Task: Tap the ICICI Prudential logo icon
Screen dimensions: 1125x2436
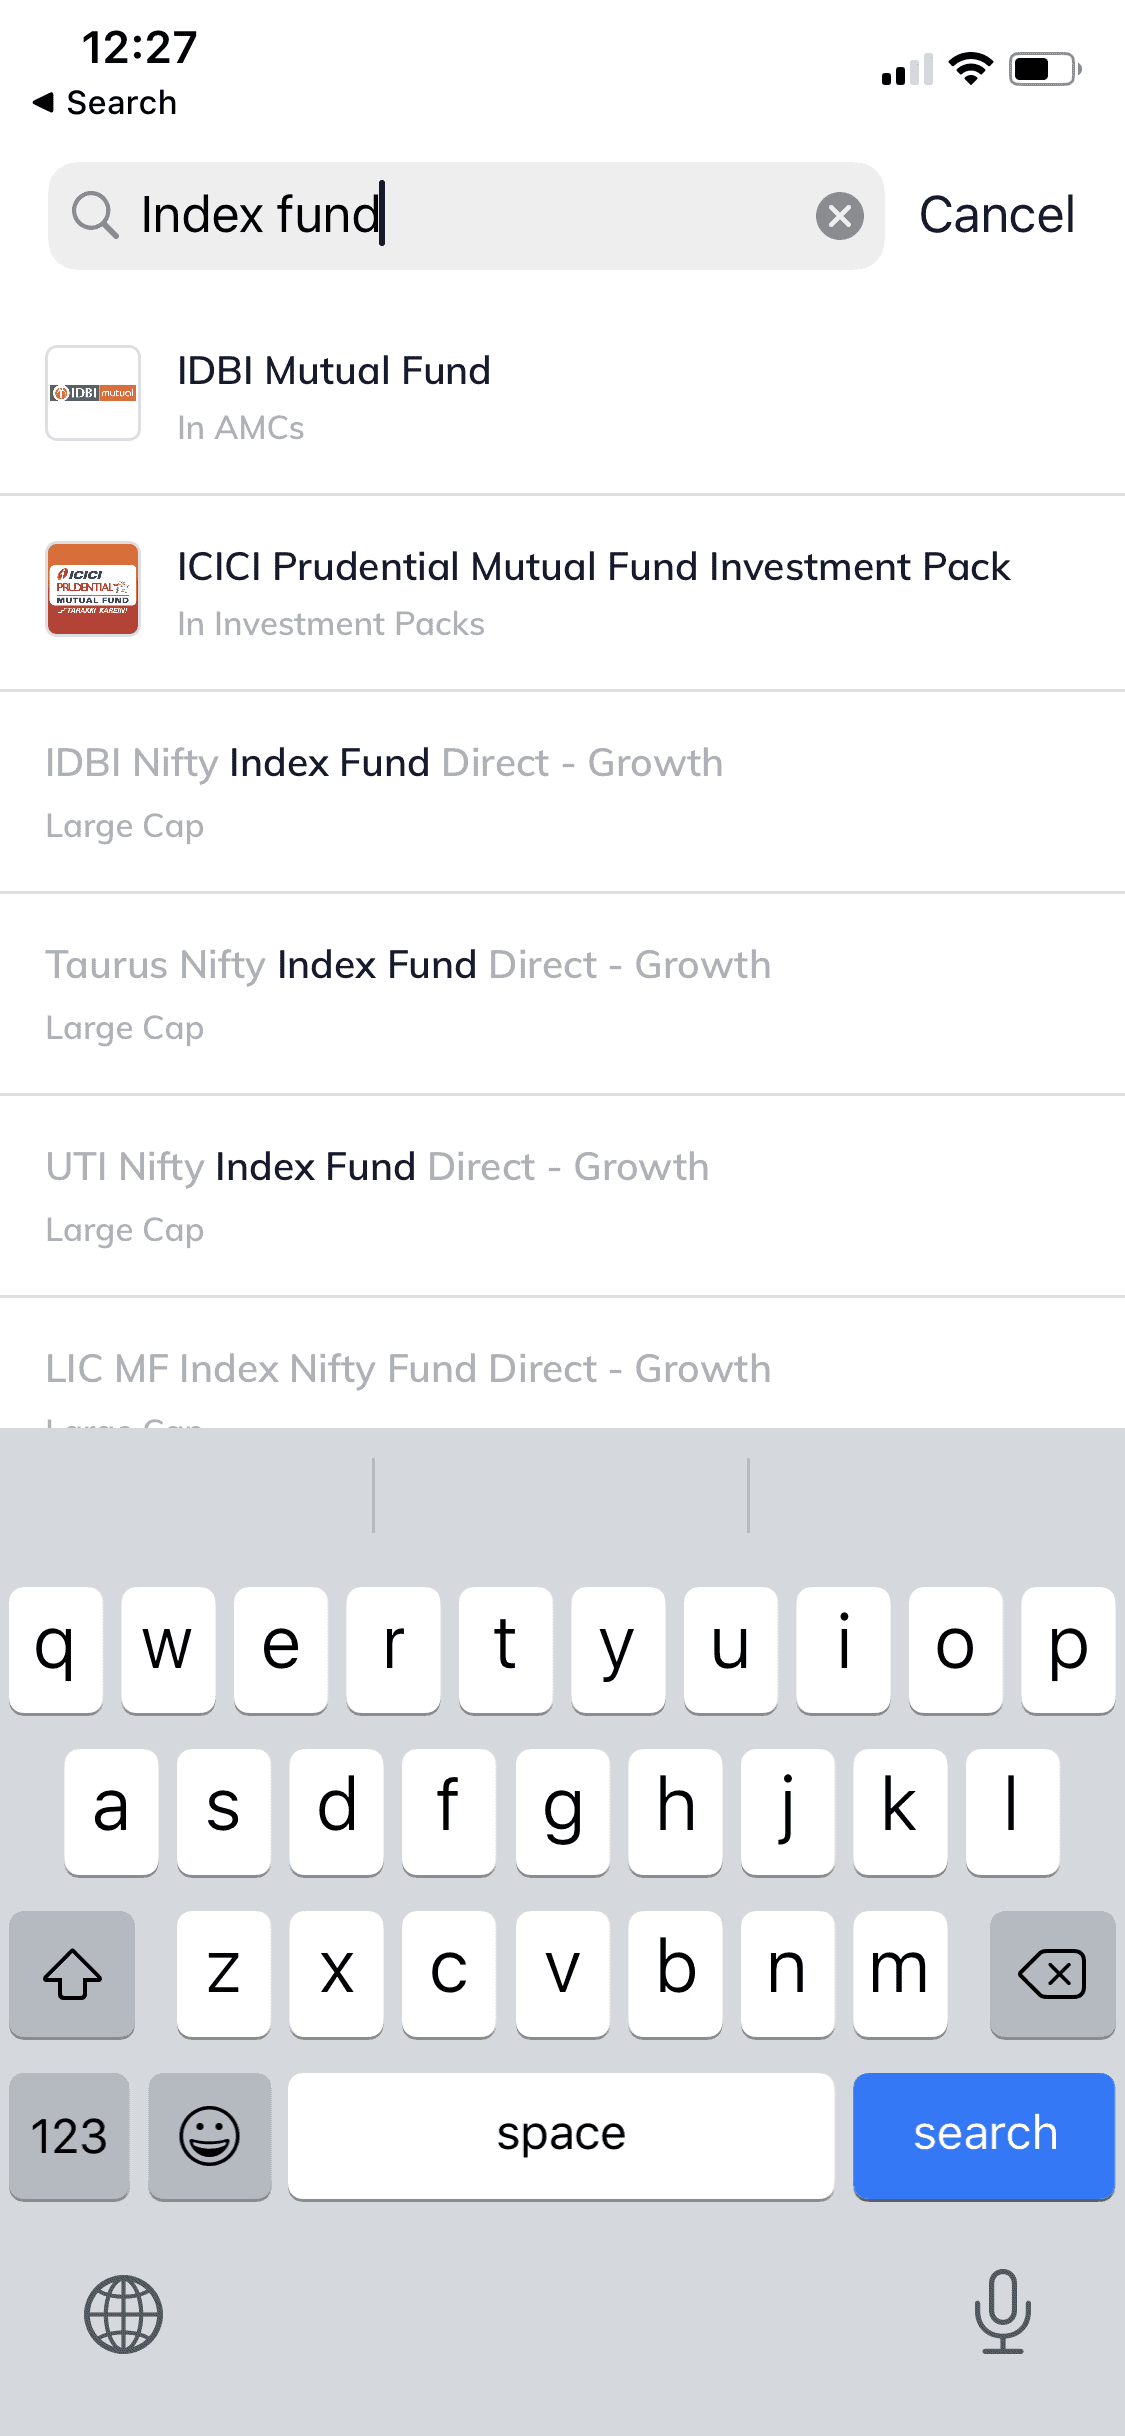Action: [93, 589]
